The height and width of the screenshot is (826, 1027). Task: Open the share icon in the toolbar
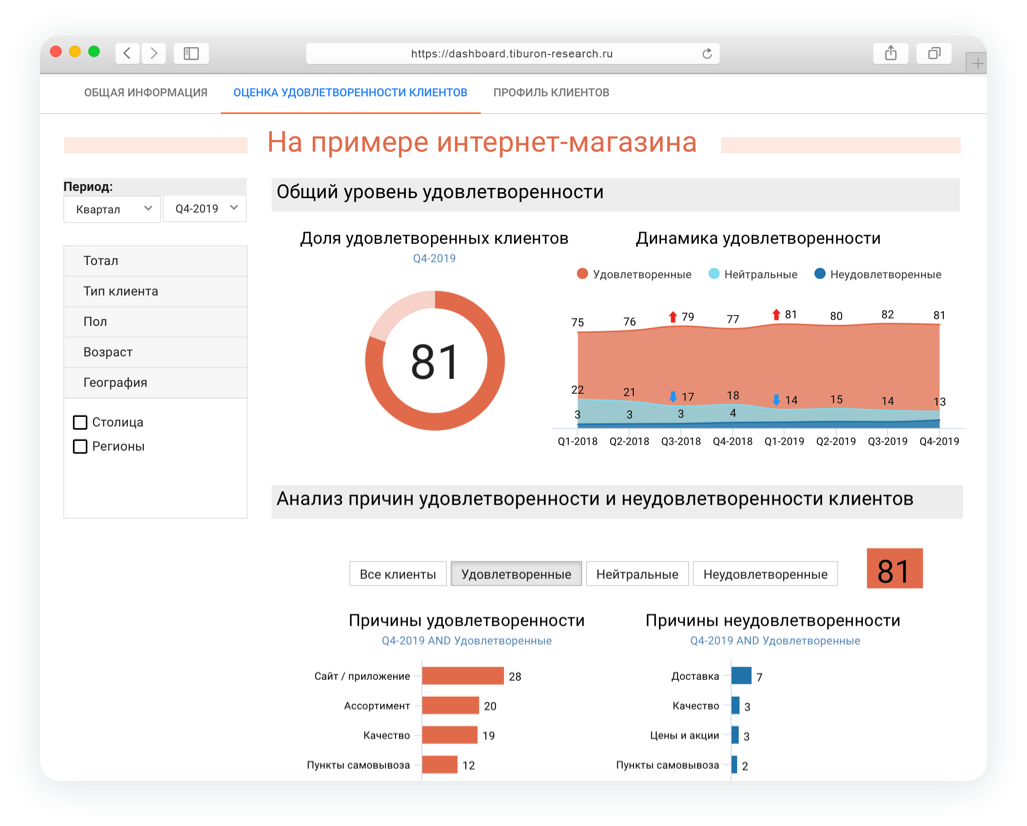click(891, 53)
